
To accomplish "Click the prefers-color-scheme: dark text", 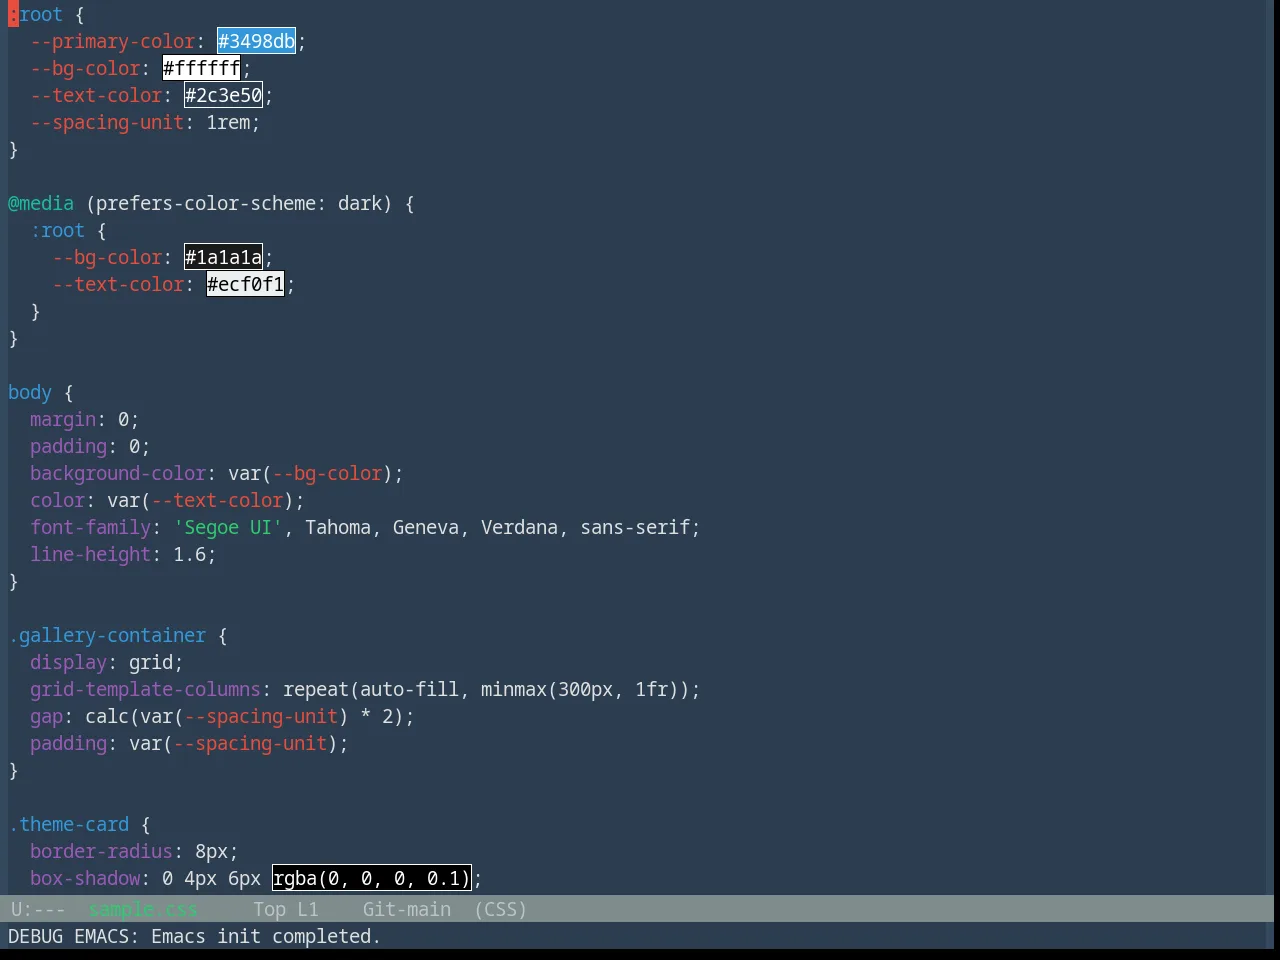I will tap(239, 203).
